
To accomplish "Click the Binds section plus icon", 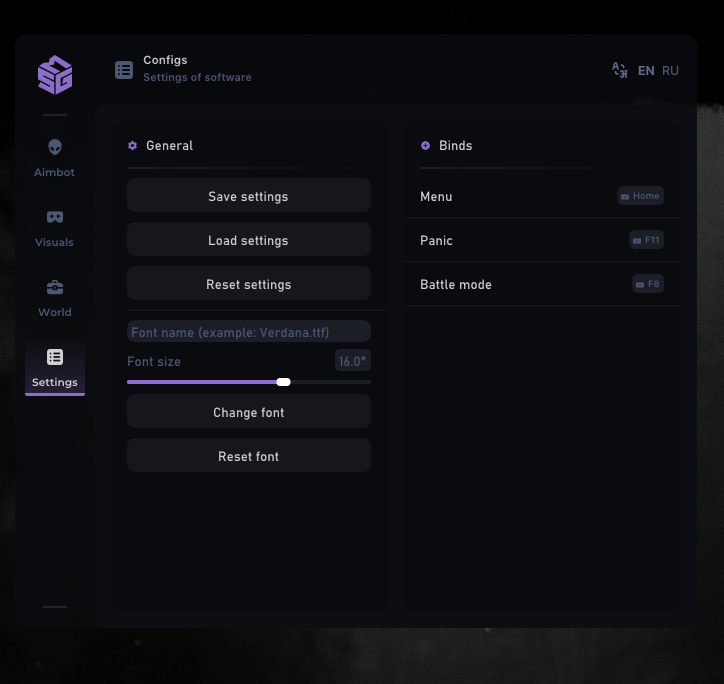I will 425,146.
